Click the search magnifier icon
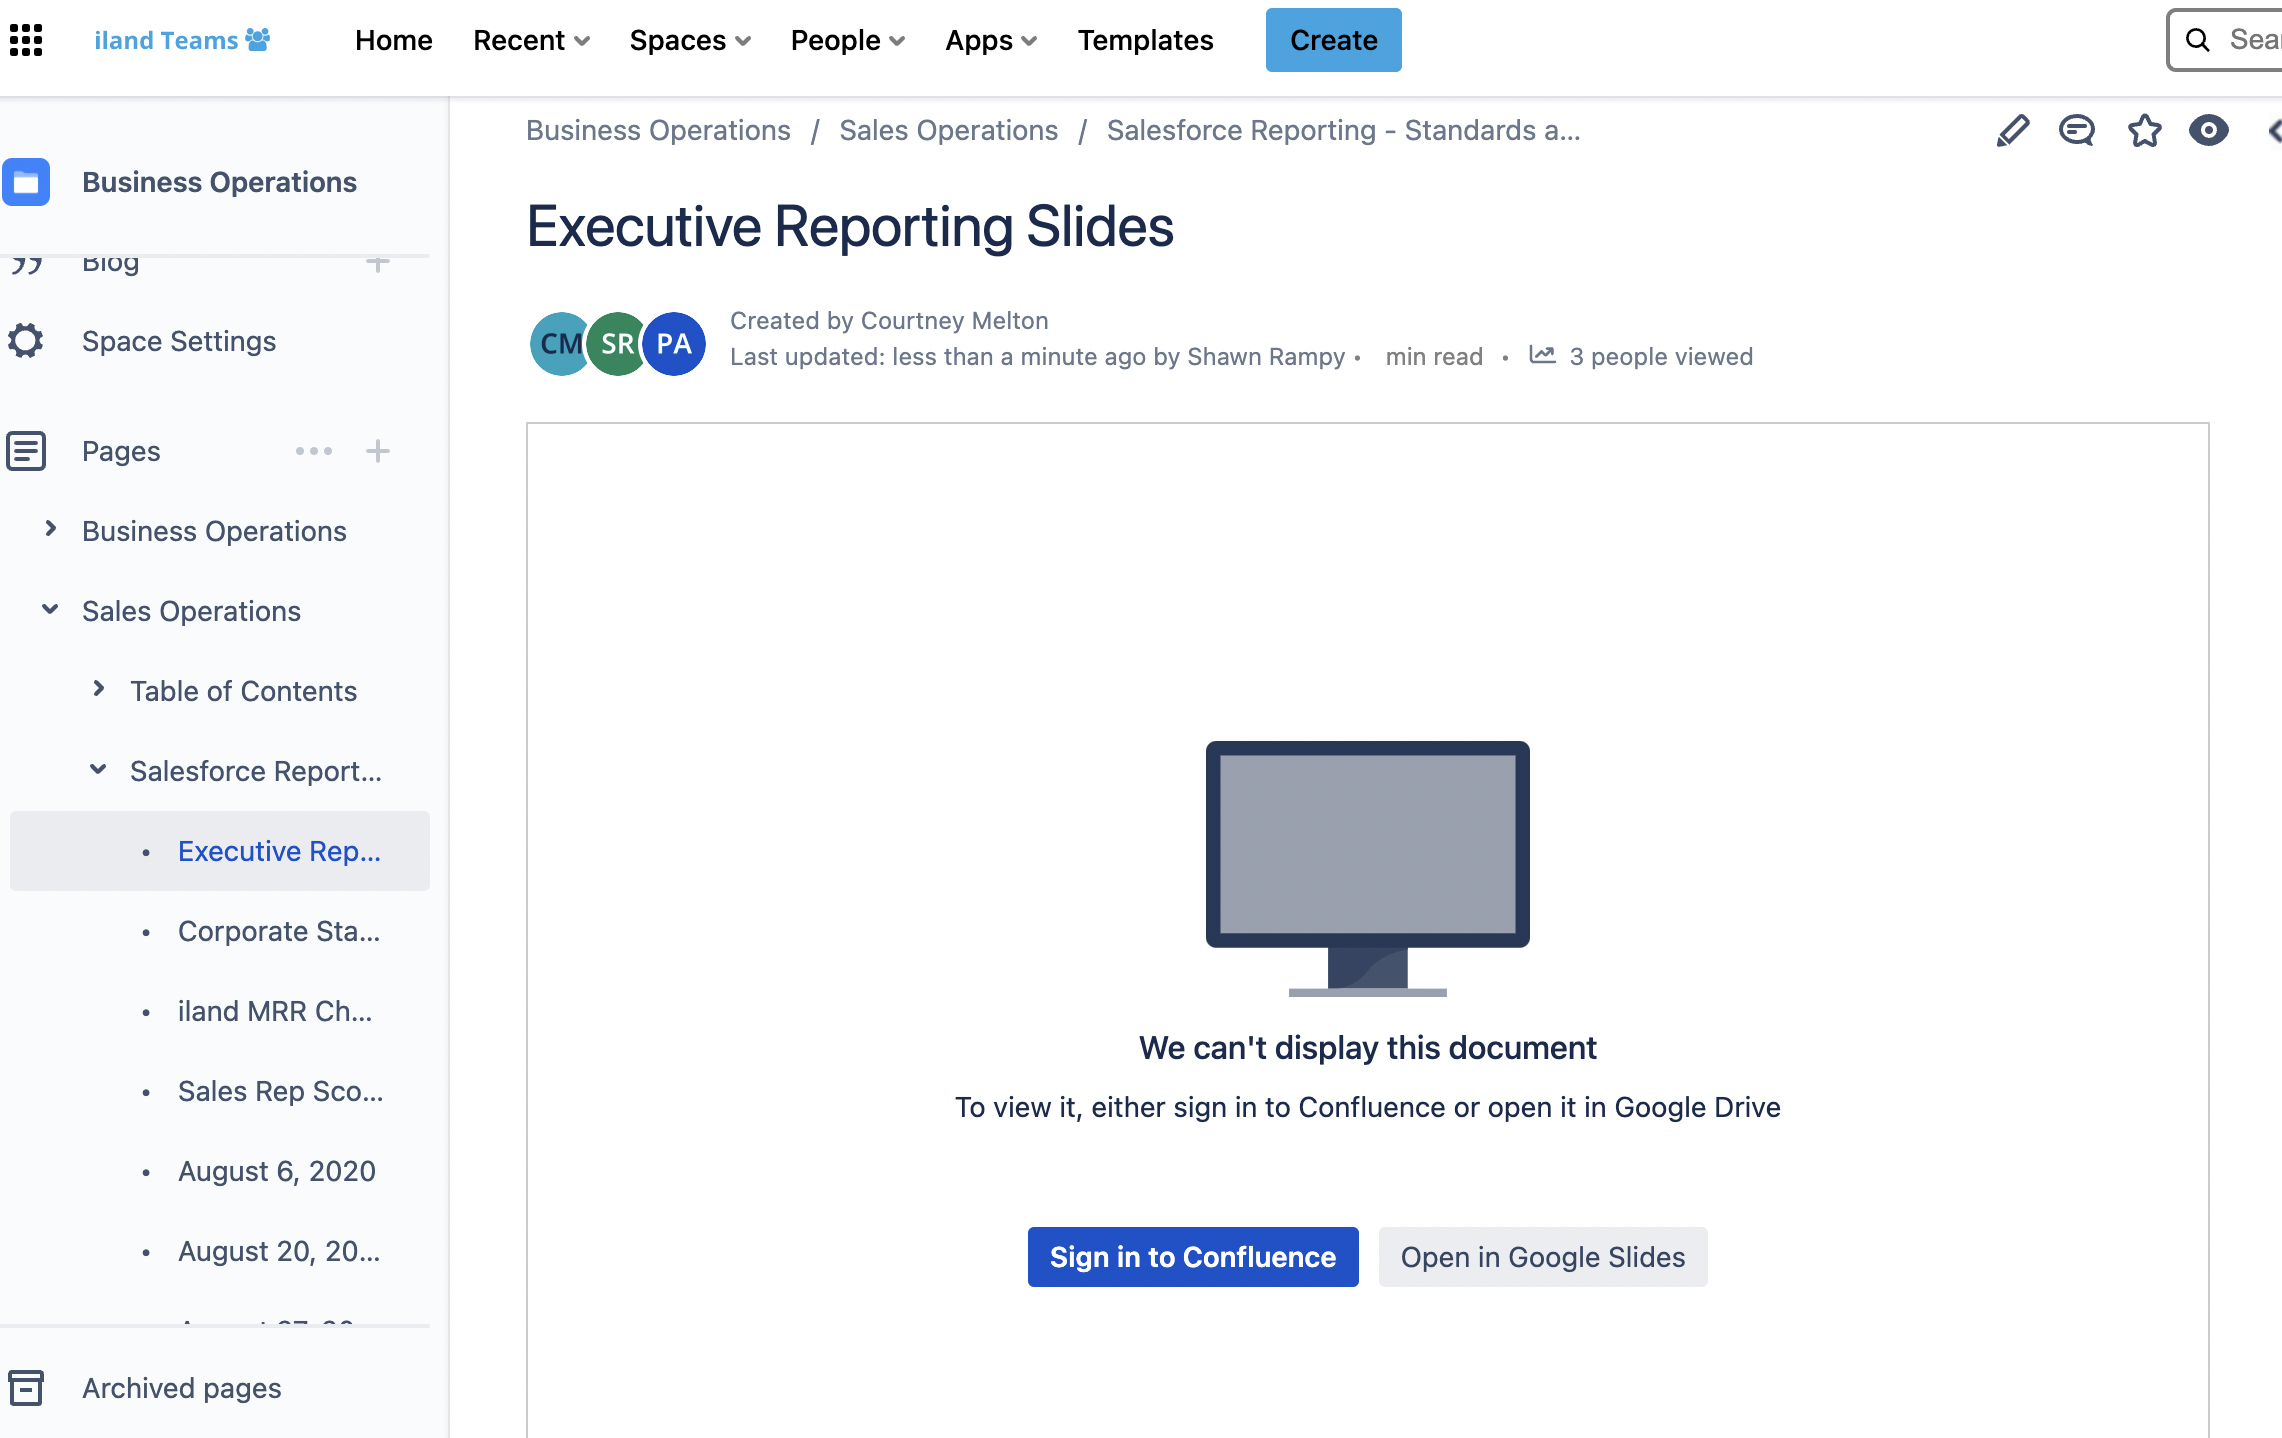The height and width of the screenshot is (1438, 2282). (2198, 40)
